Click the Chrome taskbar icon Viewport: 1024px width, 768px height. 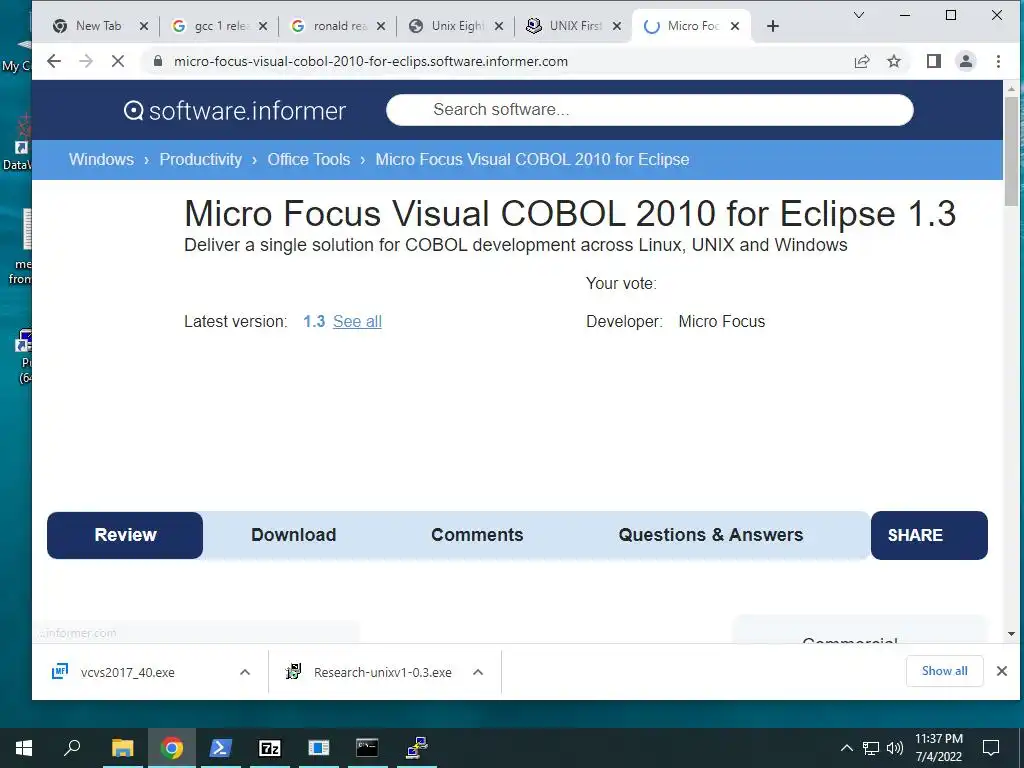point(172,748)
